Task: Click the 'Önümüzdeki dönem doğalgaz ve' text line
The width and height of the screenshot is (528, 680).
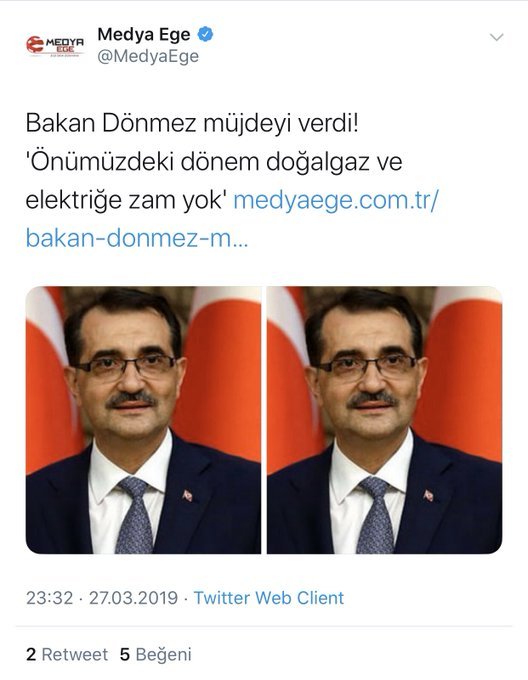Action: (214, 162)
